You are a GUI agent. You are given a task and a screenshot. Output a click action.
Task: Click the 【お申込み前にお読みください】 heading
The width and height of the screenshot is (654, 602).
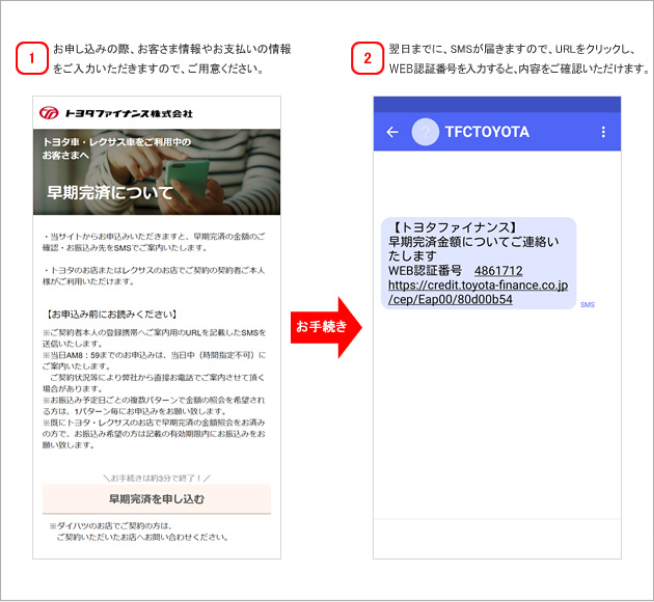click(111, 314)
